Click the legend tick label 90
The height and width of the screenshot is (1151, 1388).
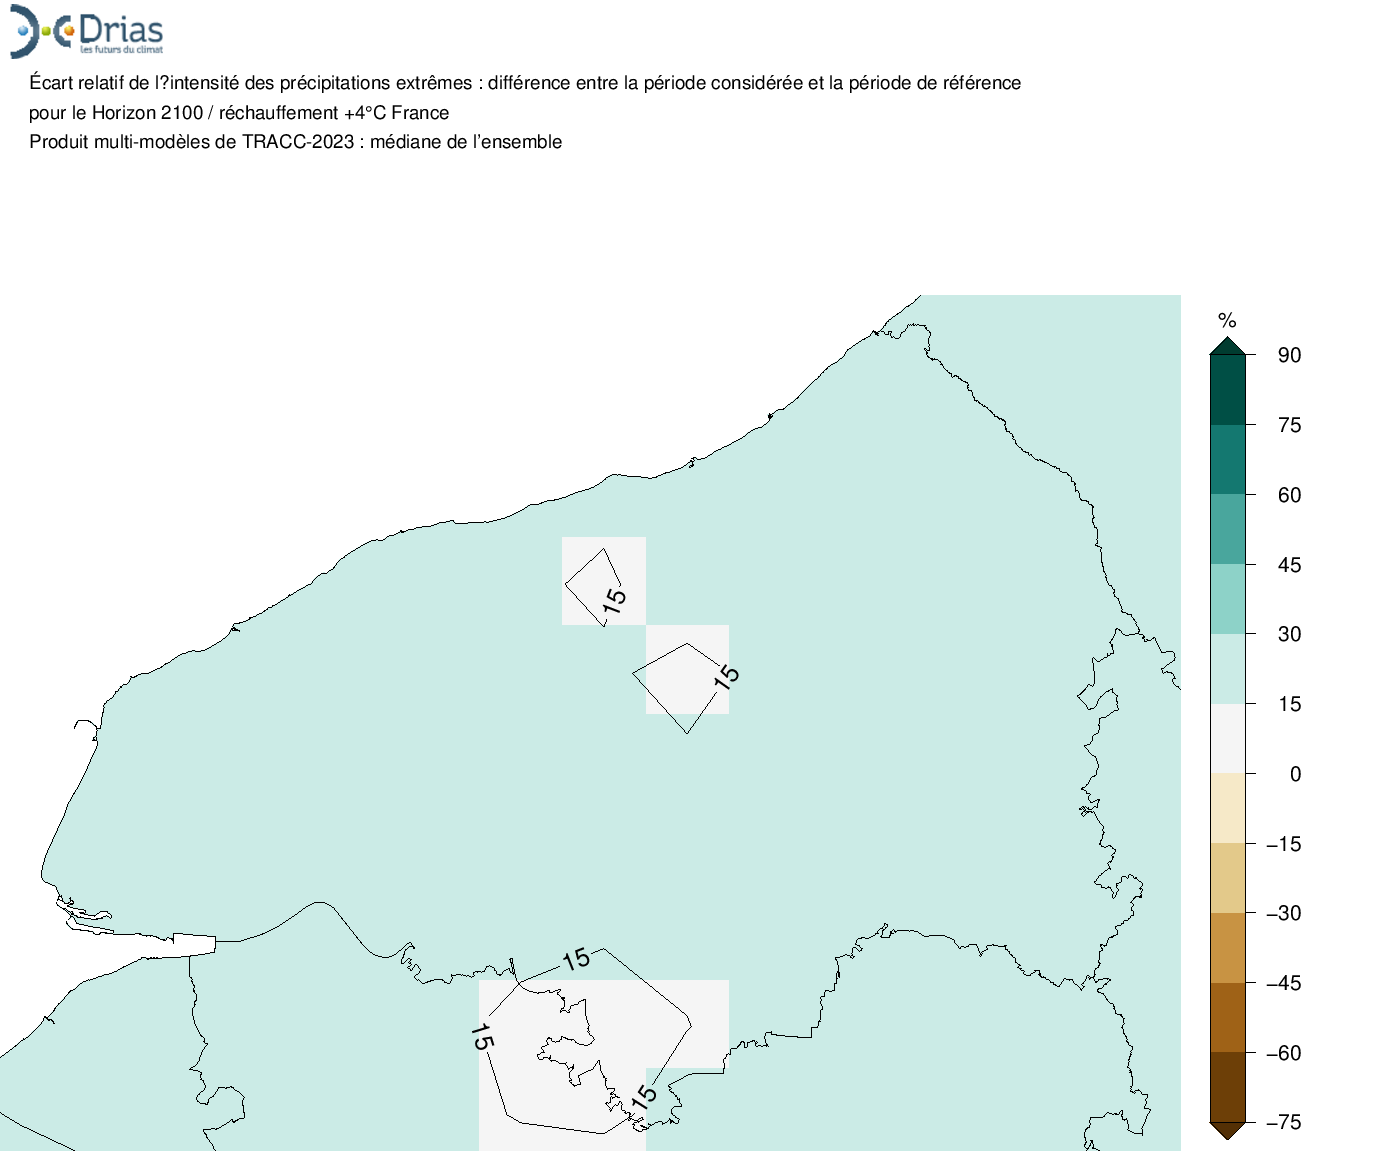click(1289, 355)
